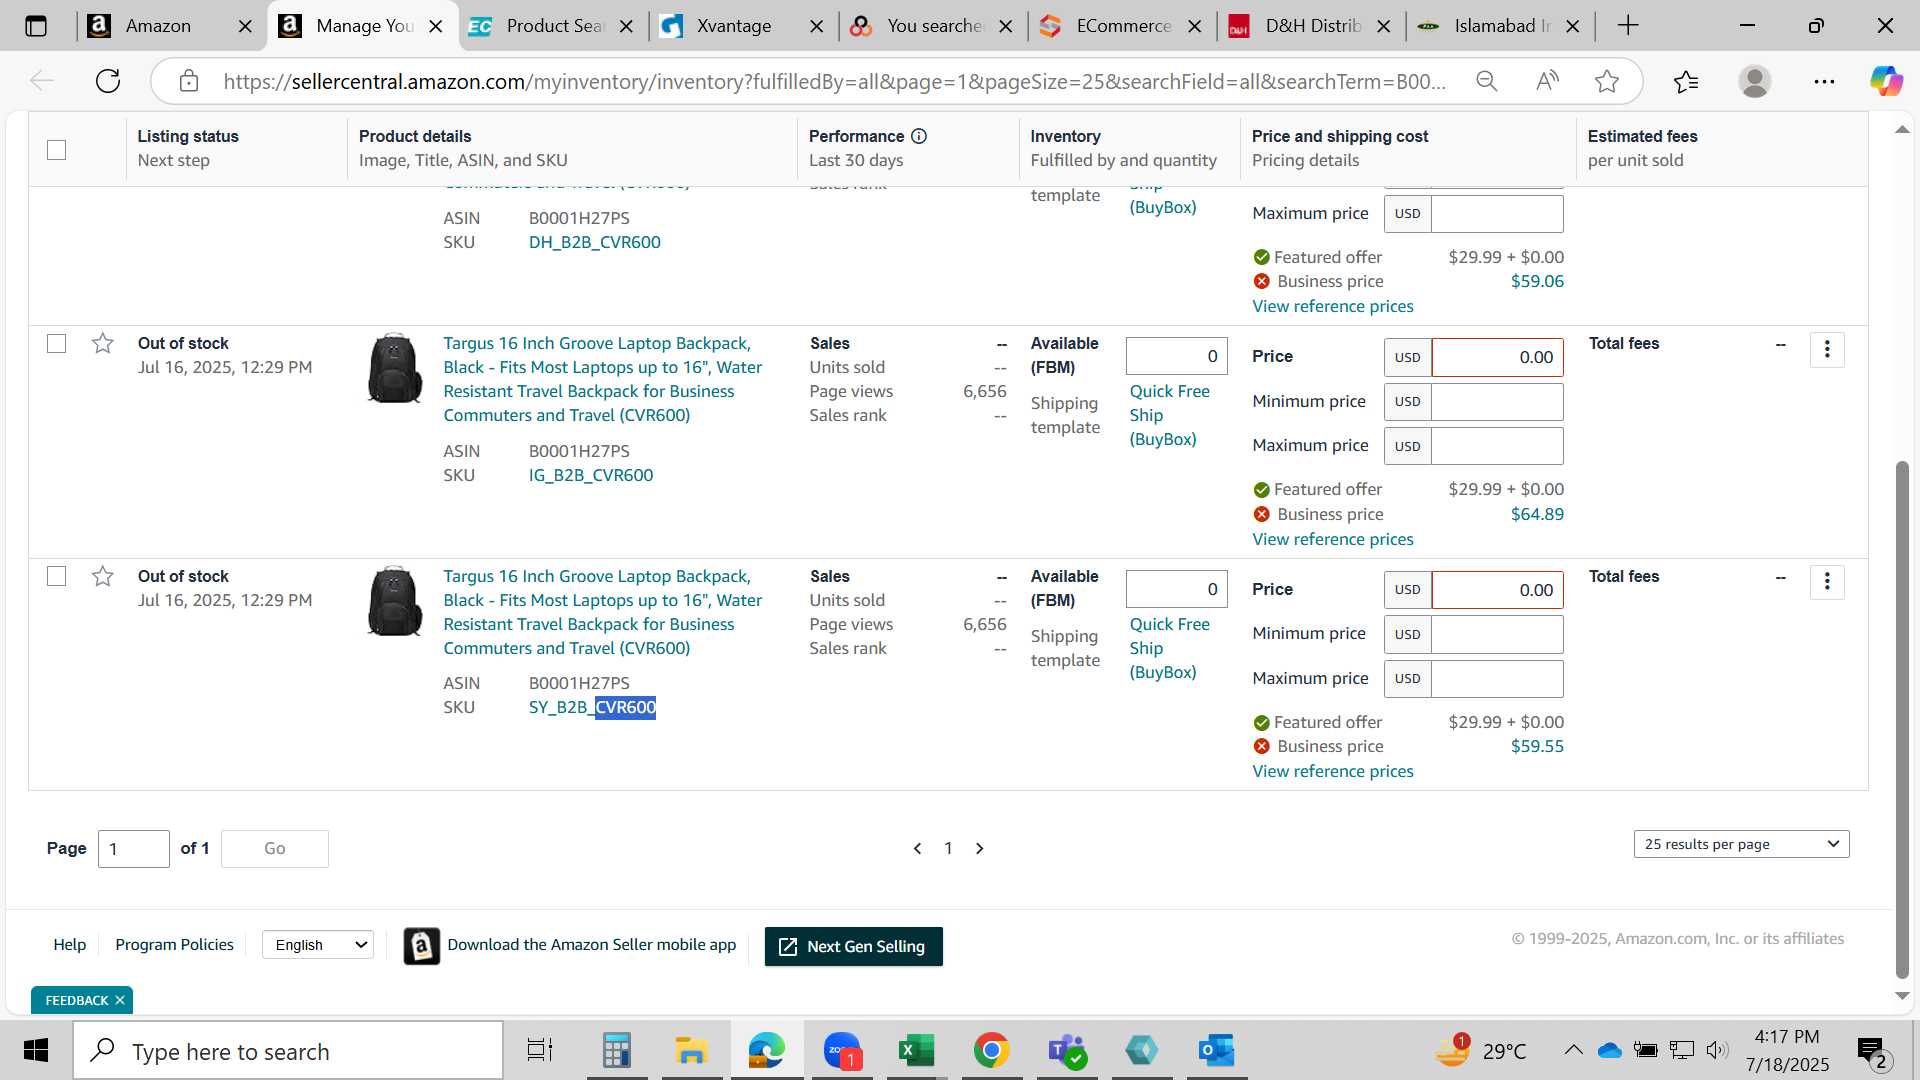
Task: Click Maximum price field for IG_B2B_CVR600
Action: (x=1497, y=446)
